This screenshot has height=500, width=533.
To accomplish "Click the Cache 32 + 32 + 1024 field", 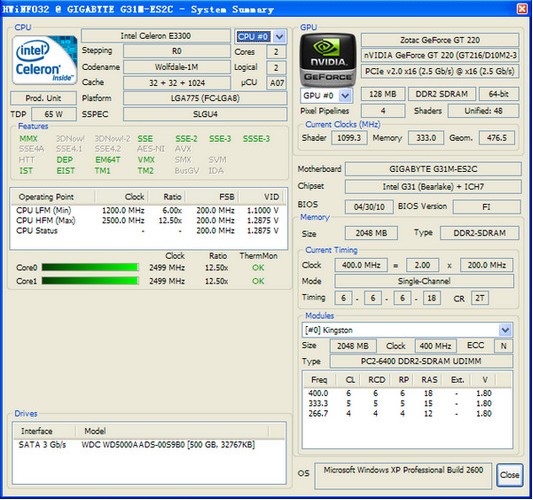I will [176, 83].
